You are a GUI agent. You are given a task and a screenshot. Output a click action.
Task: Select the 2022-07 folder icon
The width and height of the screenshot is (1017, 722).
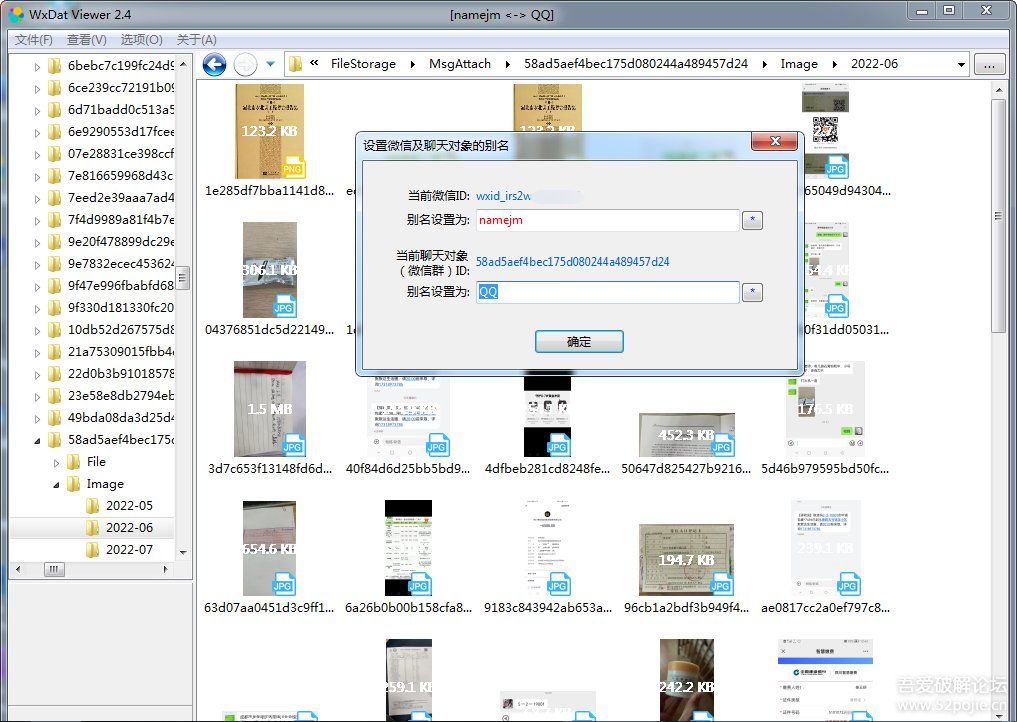[93, 550]
